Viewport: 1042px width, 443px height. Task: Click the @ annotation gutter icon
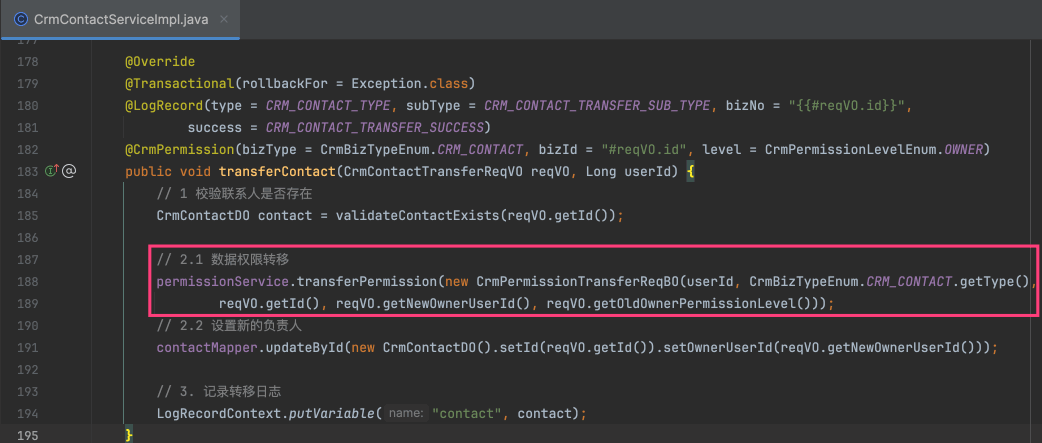click(x=70, y=171)
